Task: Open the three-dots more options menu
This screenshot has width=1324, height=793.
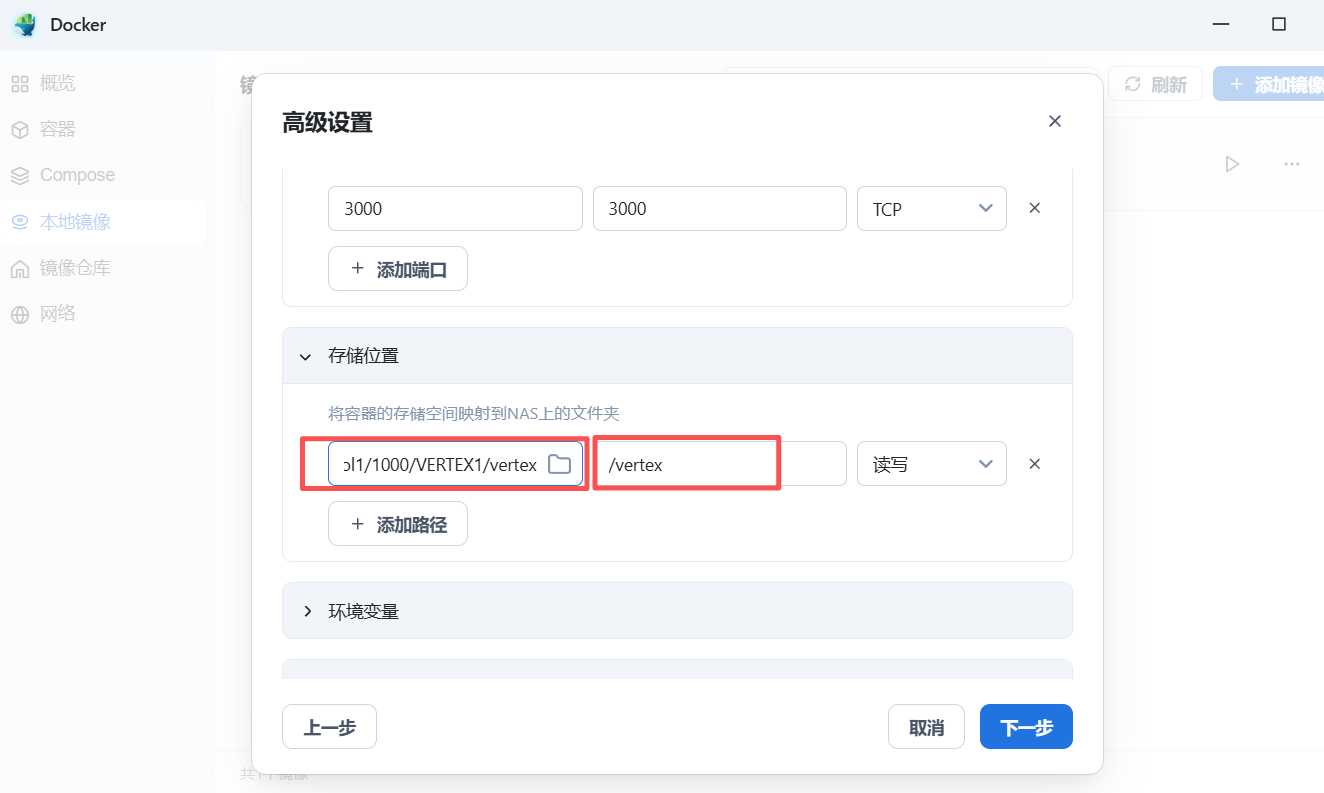Action: click(1291, 164)
